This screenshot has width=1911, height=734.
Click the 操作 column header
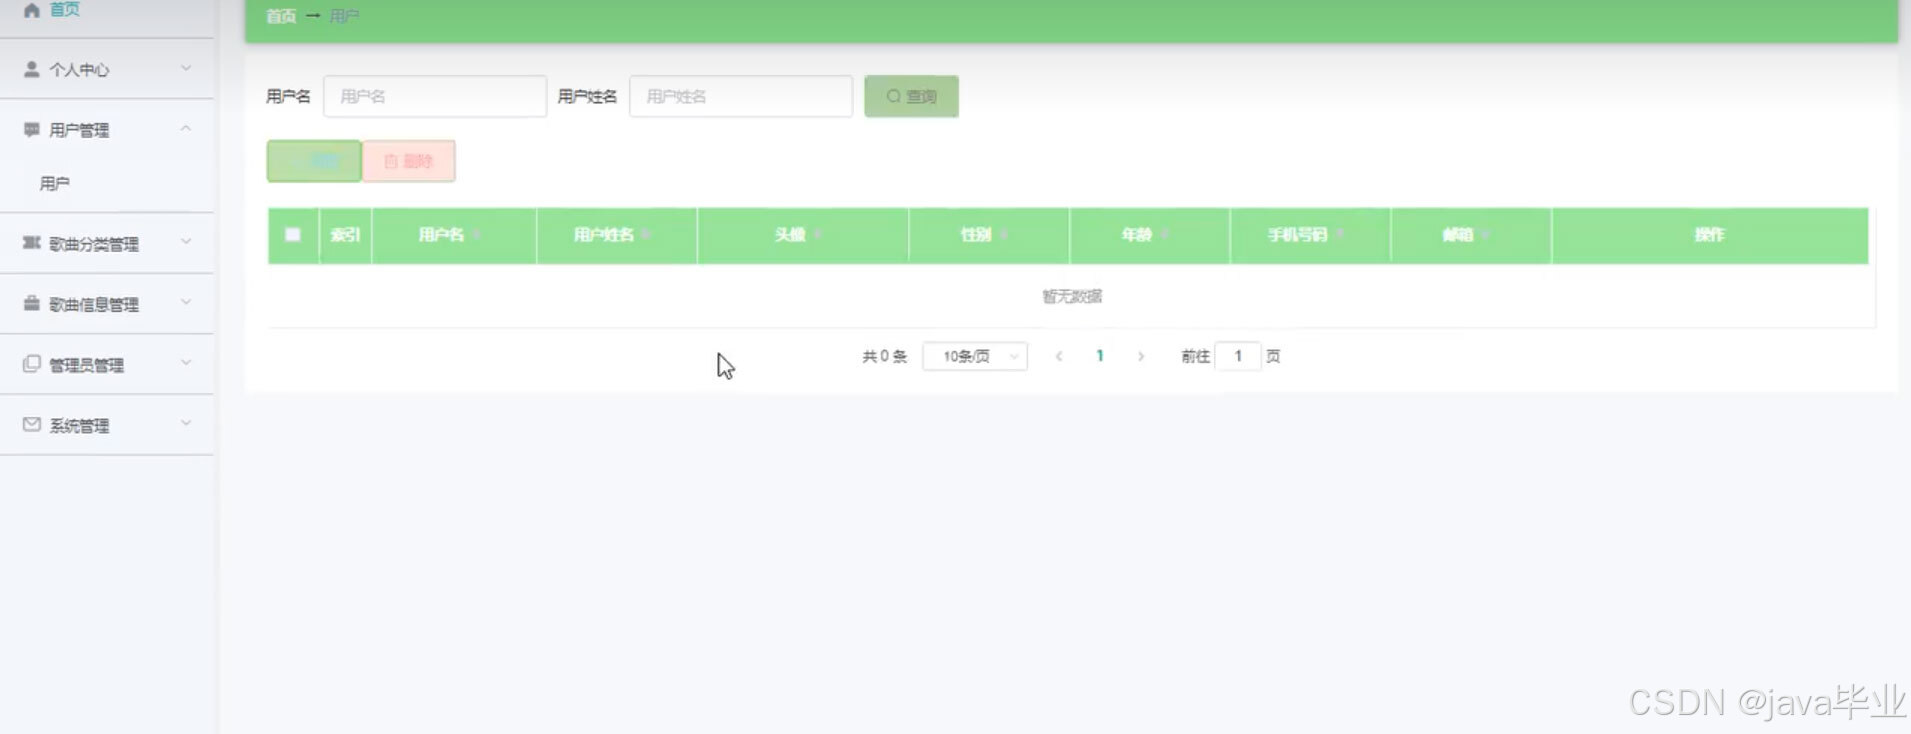(1709, 235)
